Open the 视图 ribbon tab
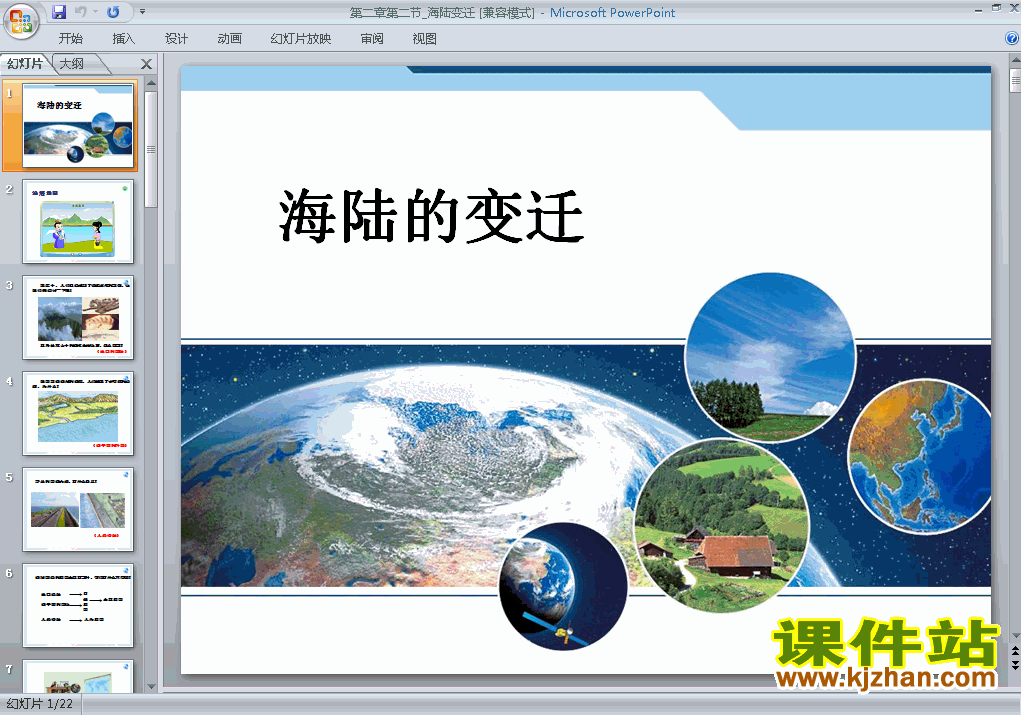The height and width of the screenshot is (715, 1021). tap(425, 38)
